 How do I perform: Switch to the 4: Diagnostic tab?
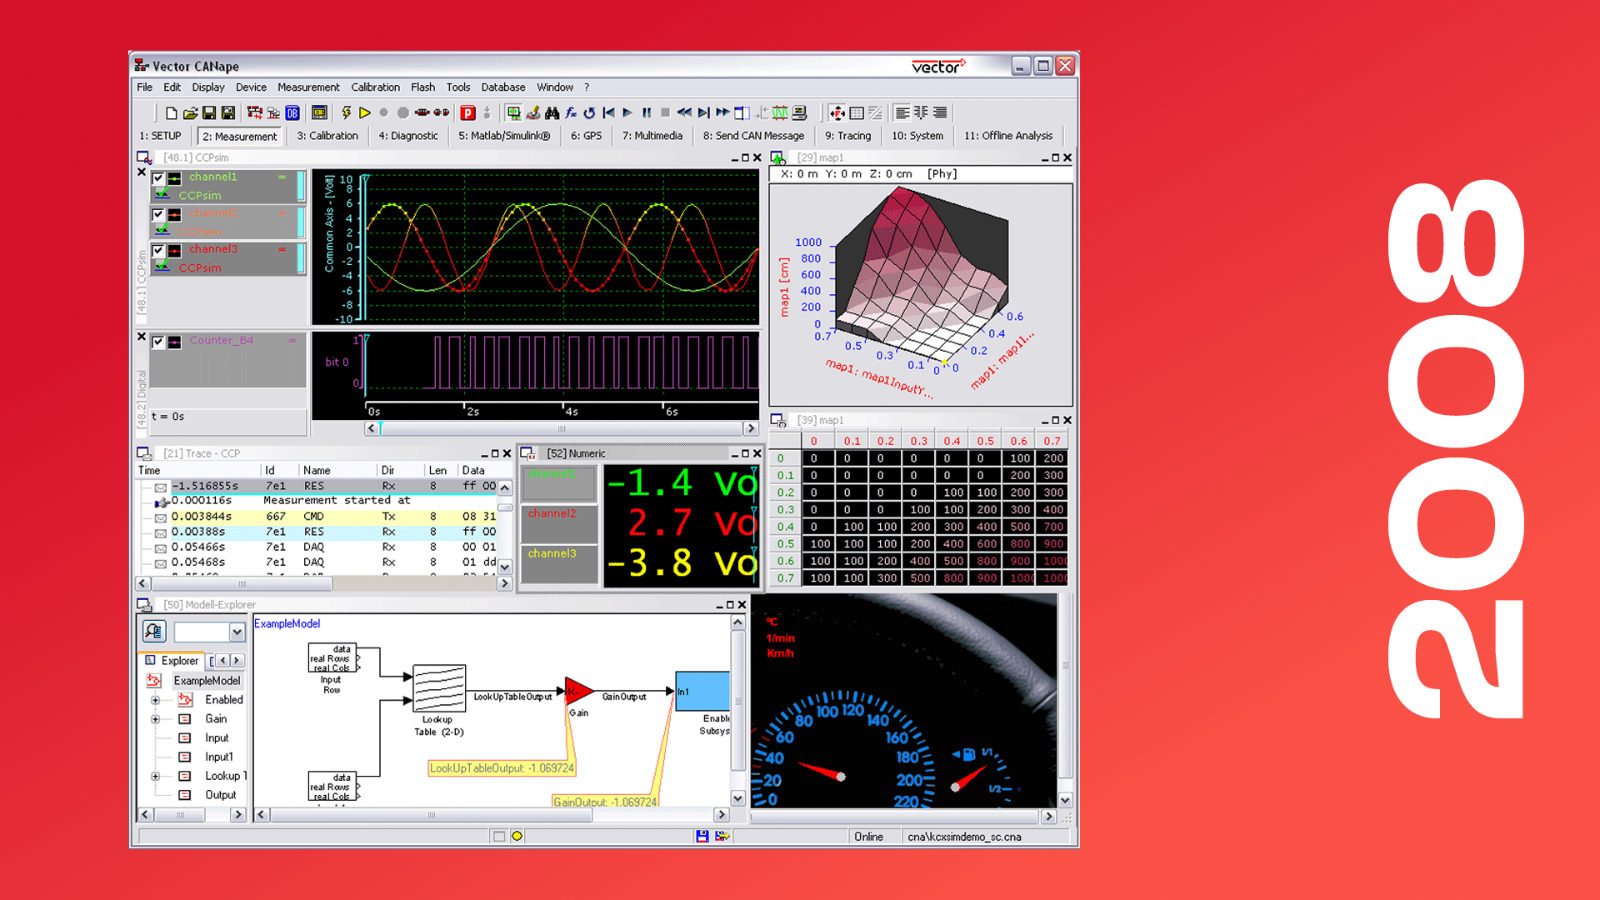click(x=408, y=136)
